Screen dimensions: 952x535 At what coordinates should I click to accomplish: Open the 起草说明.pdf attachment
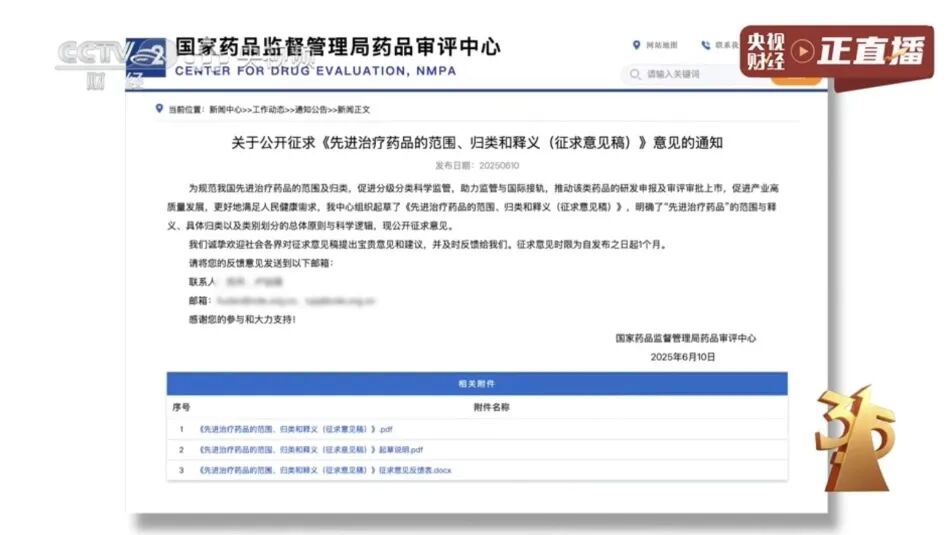(311, 450)
